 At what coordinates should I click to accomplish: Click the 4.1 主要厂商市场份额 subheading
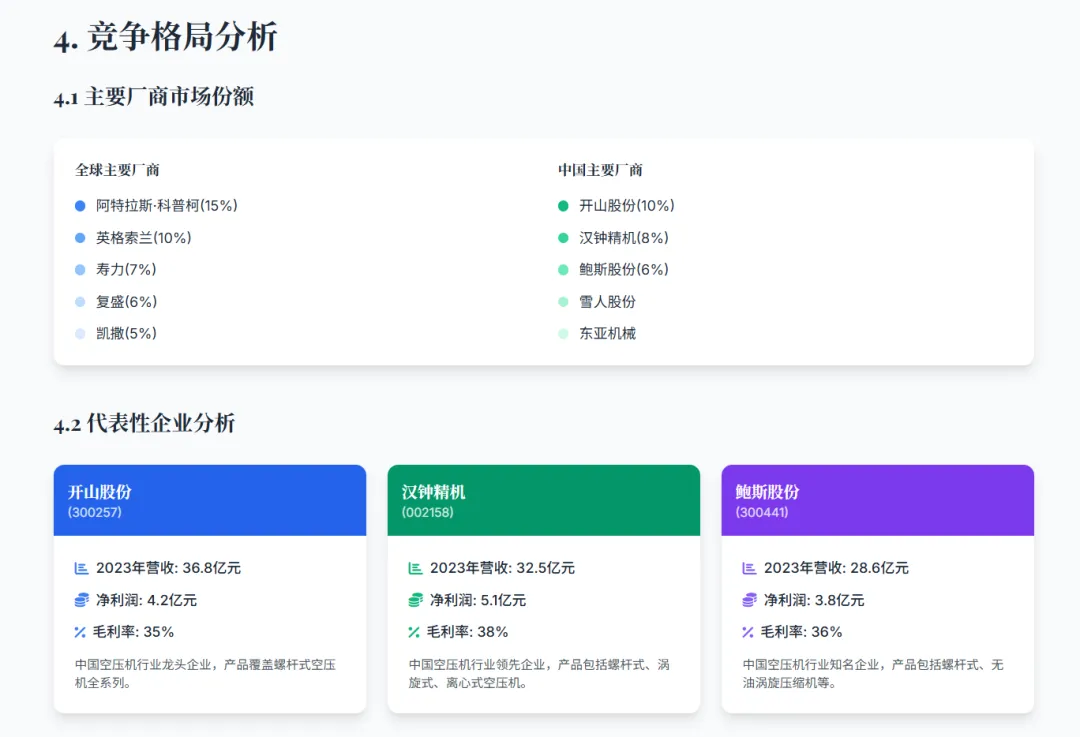pyautogui.click(x=154, y=96)
